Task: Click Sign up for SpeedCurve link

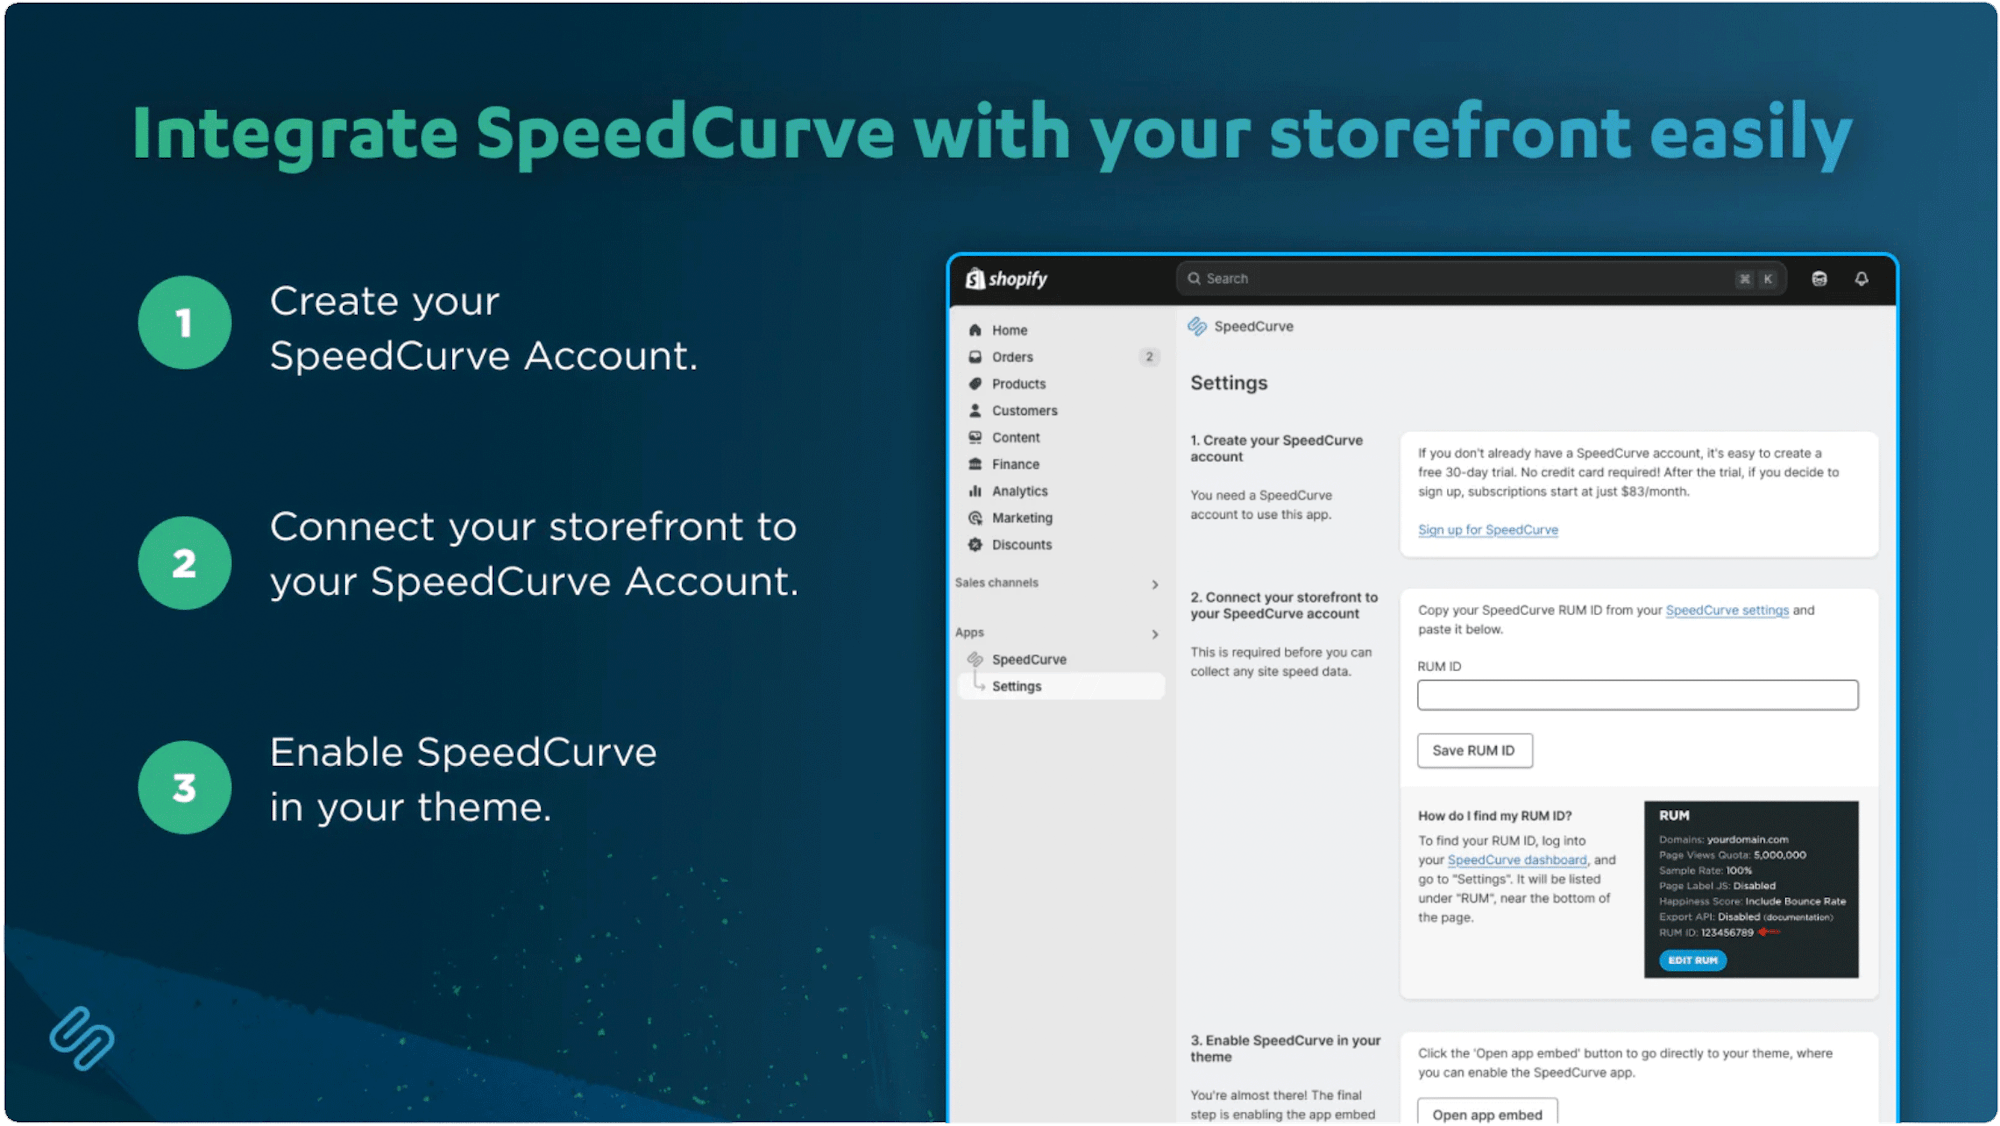Action: click(1487, 530)
